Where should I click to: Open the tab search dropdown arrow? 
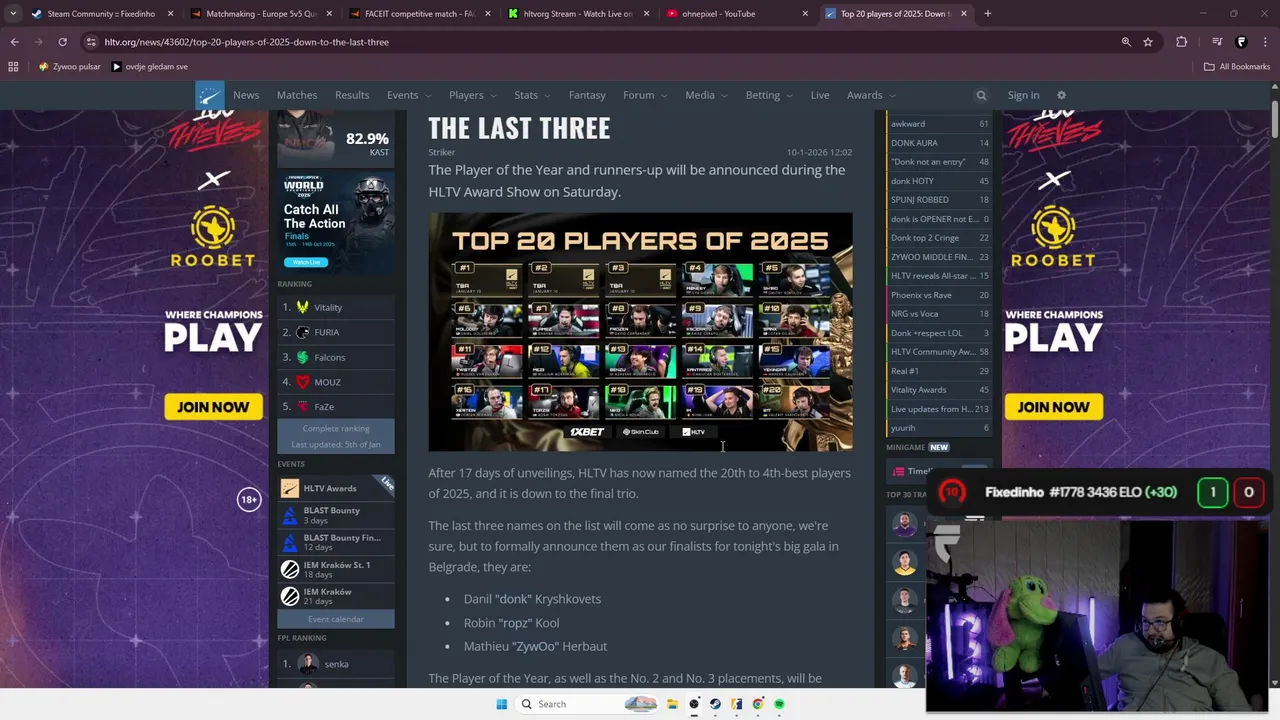[x=12, y=14]
